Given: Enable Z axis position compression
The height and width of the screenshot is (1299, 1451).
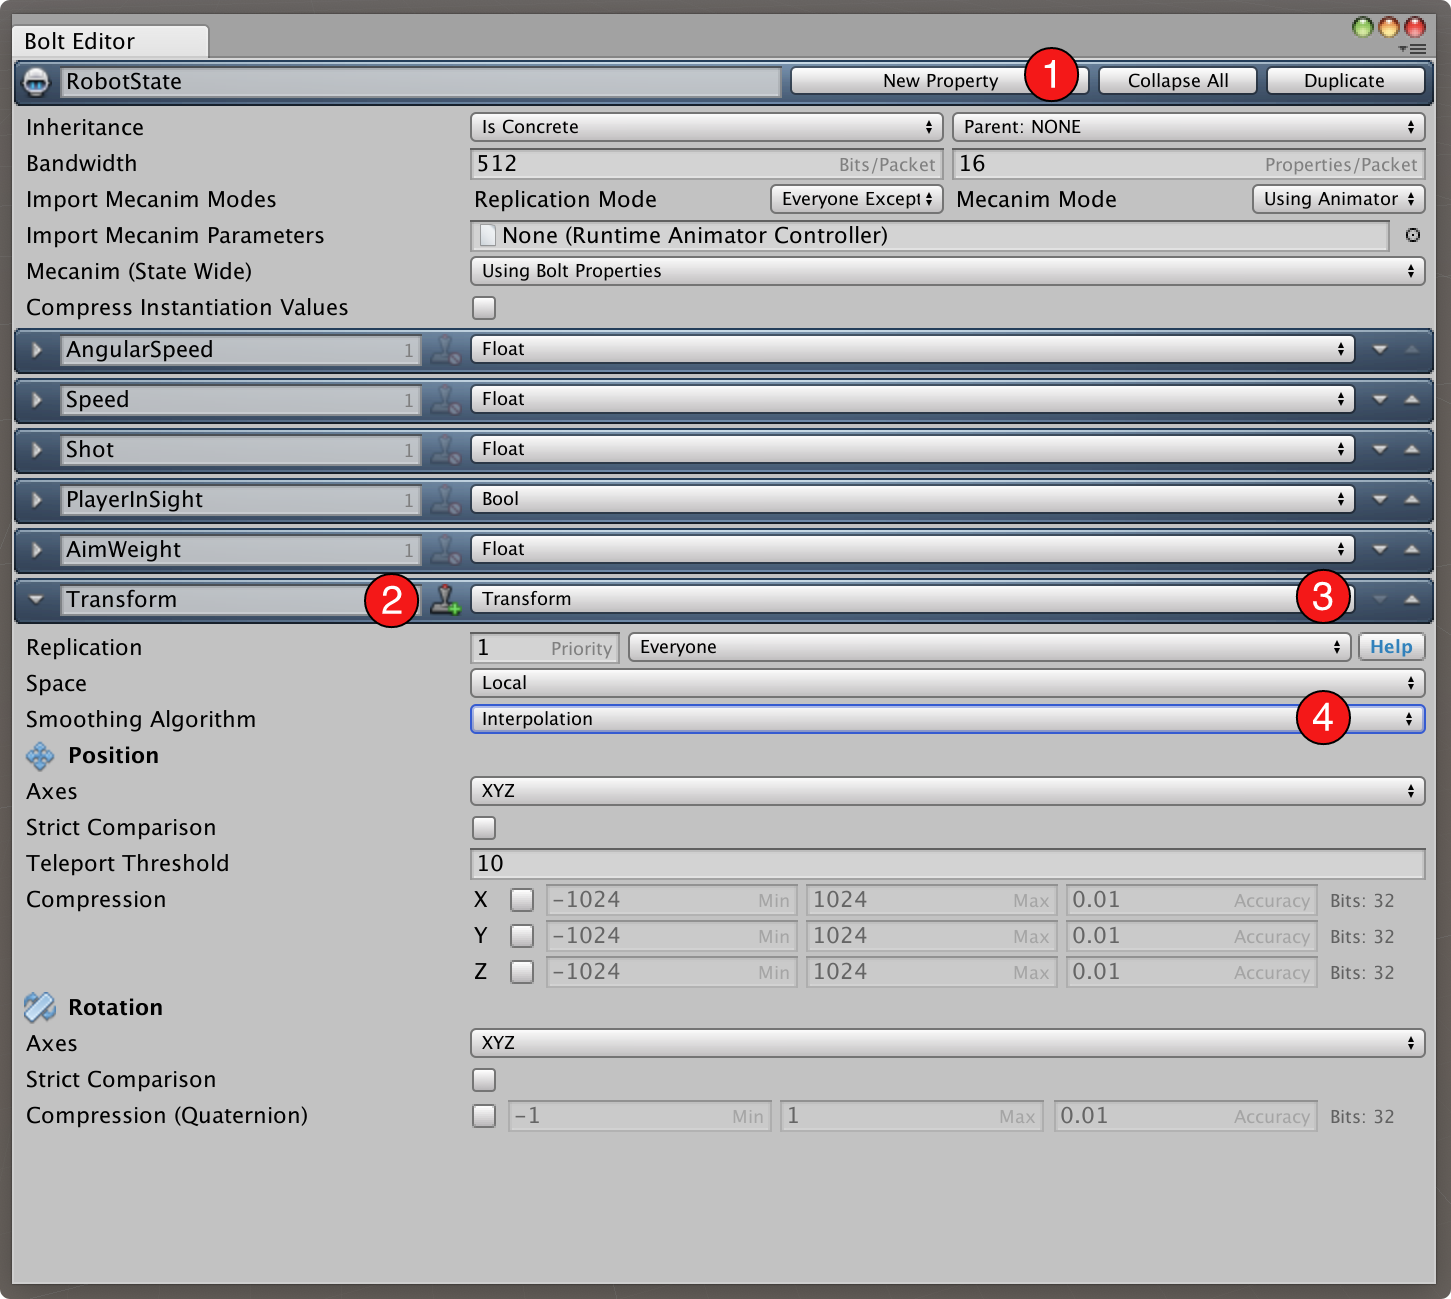Looking at the screenshot, I should tap(522, 972).
